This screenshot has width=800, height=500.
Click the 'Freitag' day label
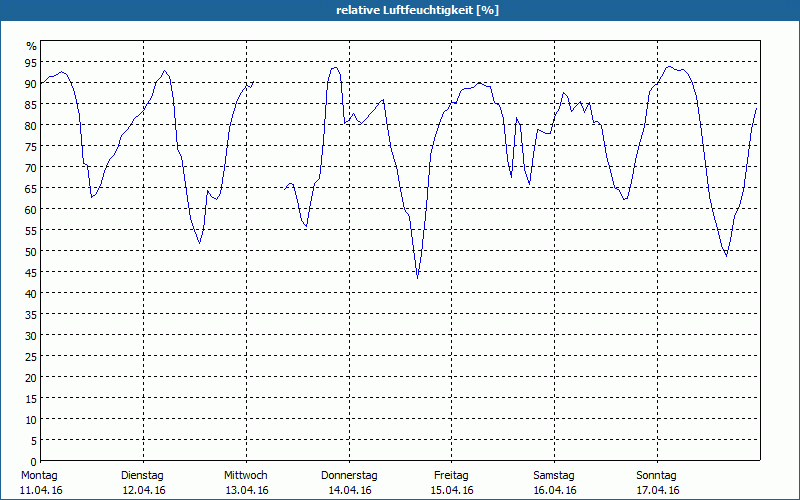pyautogui.click(x=452, y=475)
